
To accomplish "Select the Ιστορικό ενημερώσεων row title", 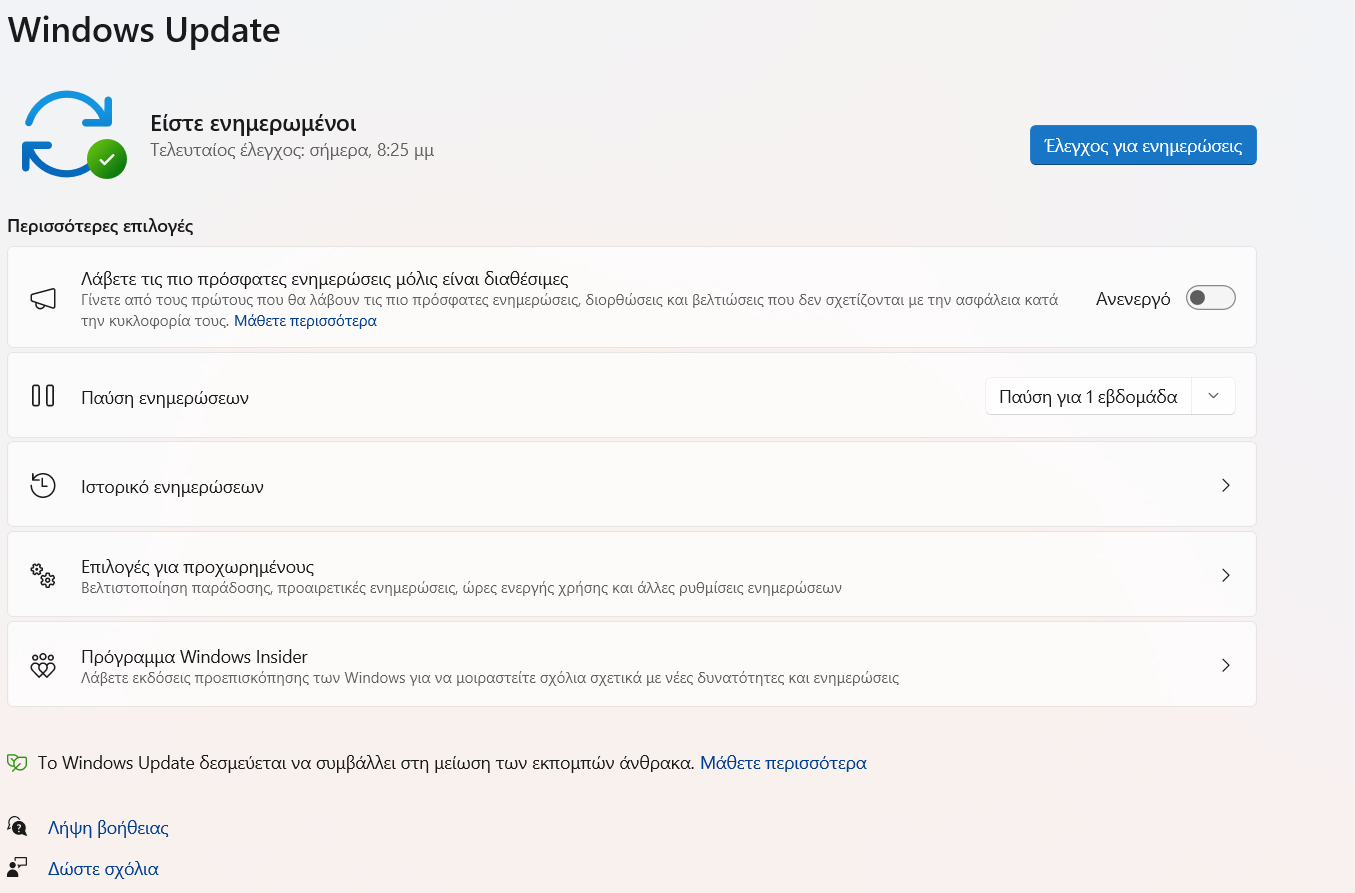I will point(172,487).
